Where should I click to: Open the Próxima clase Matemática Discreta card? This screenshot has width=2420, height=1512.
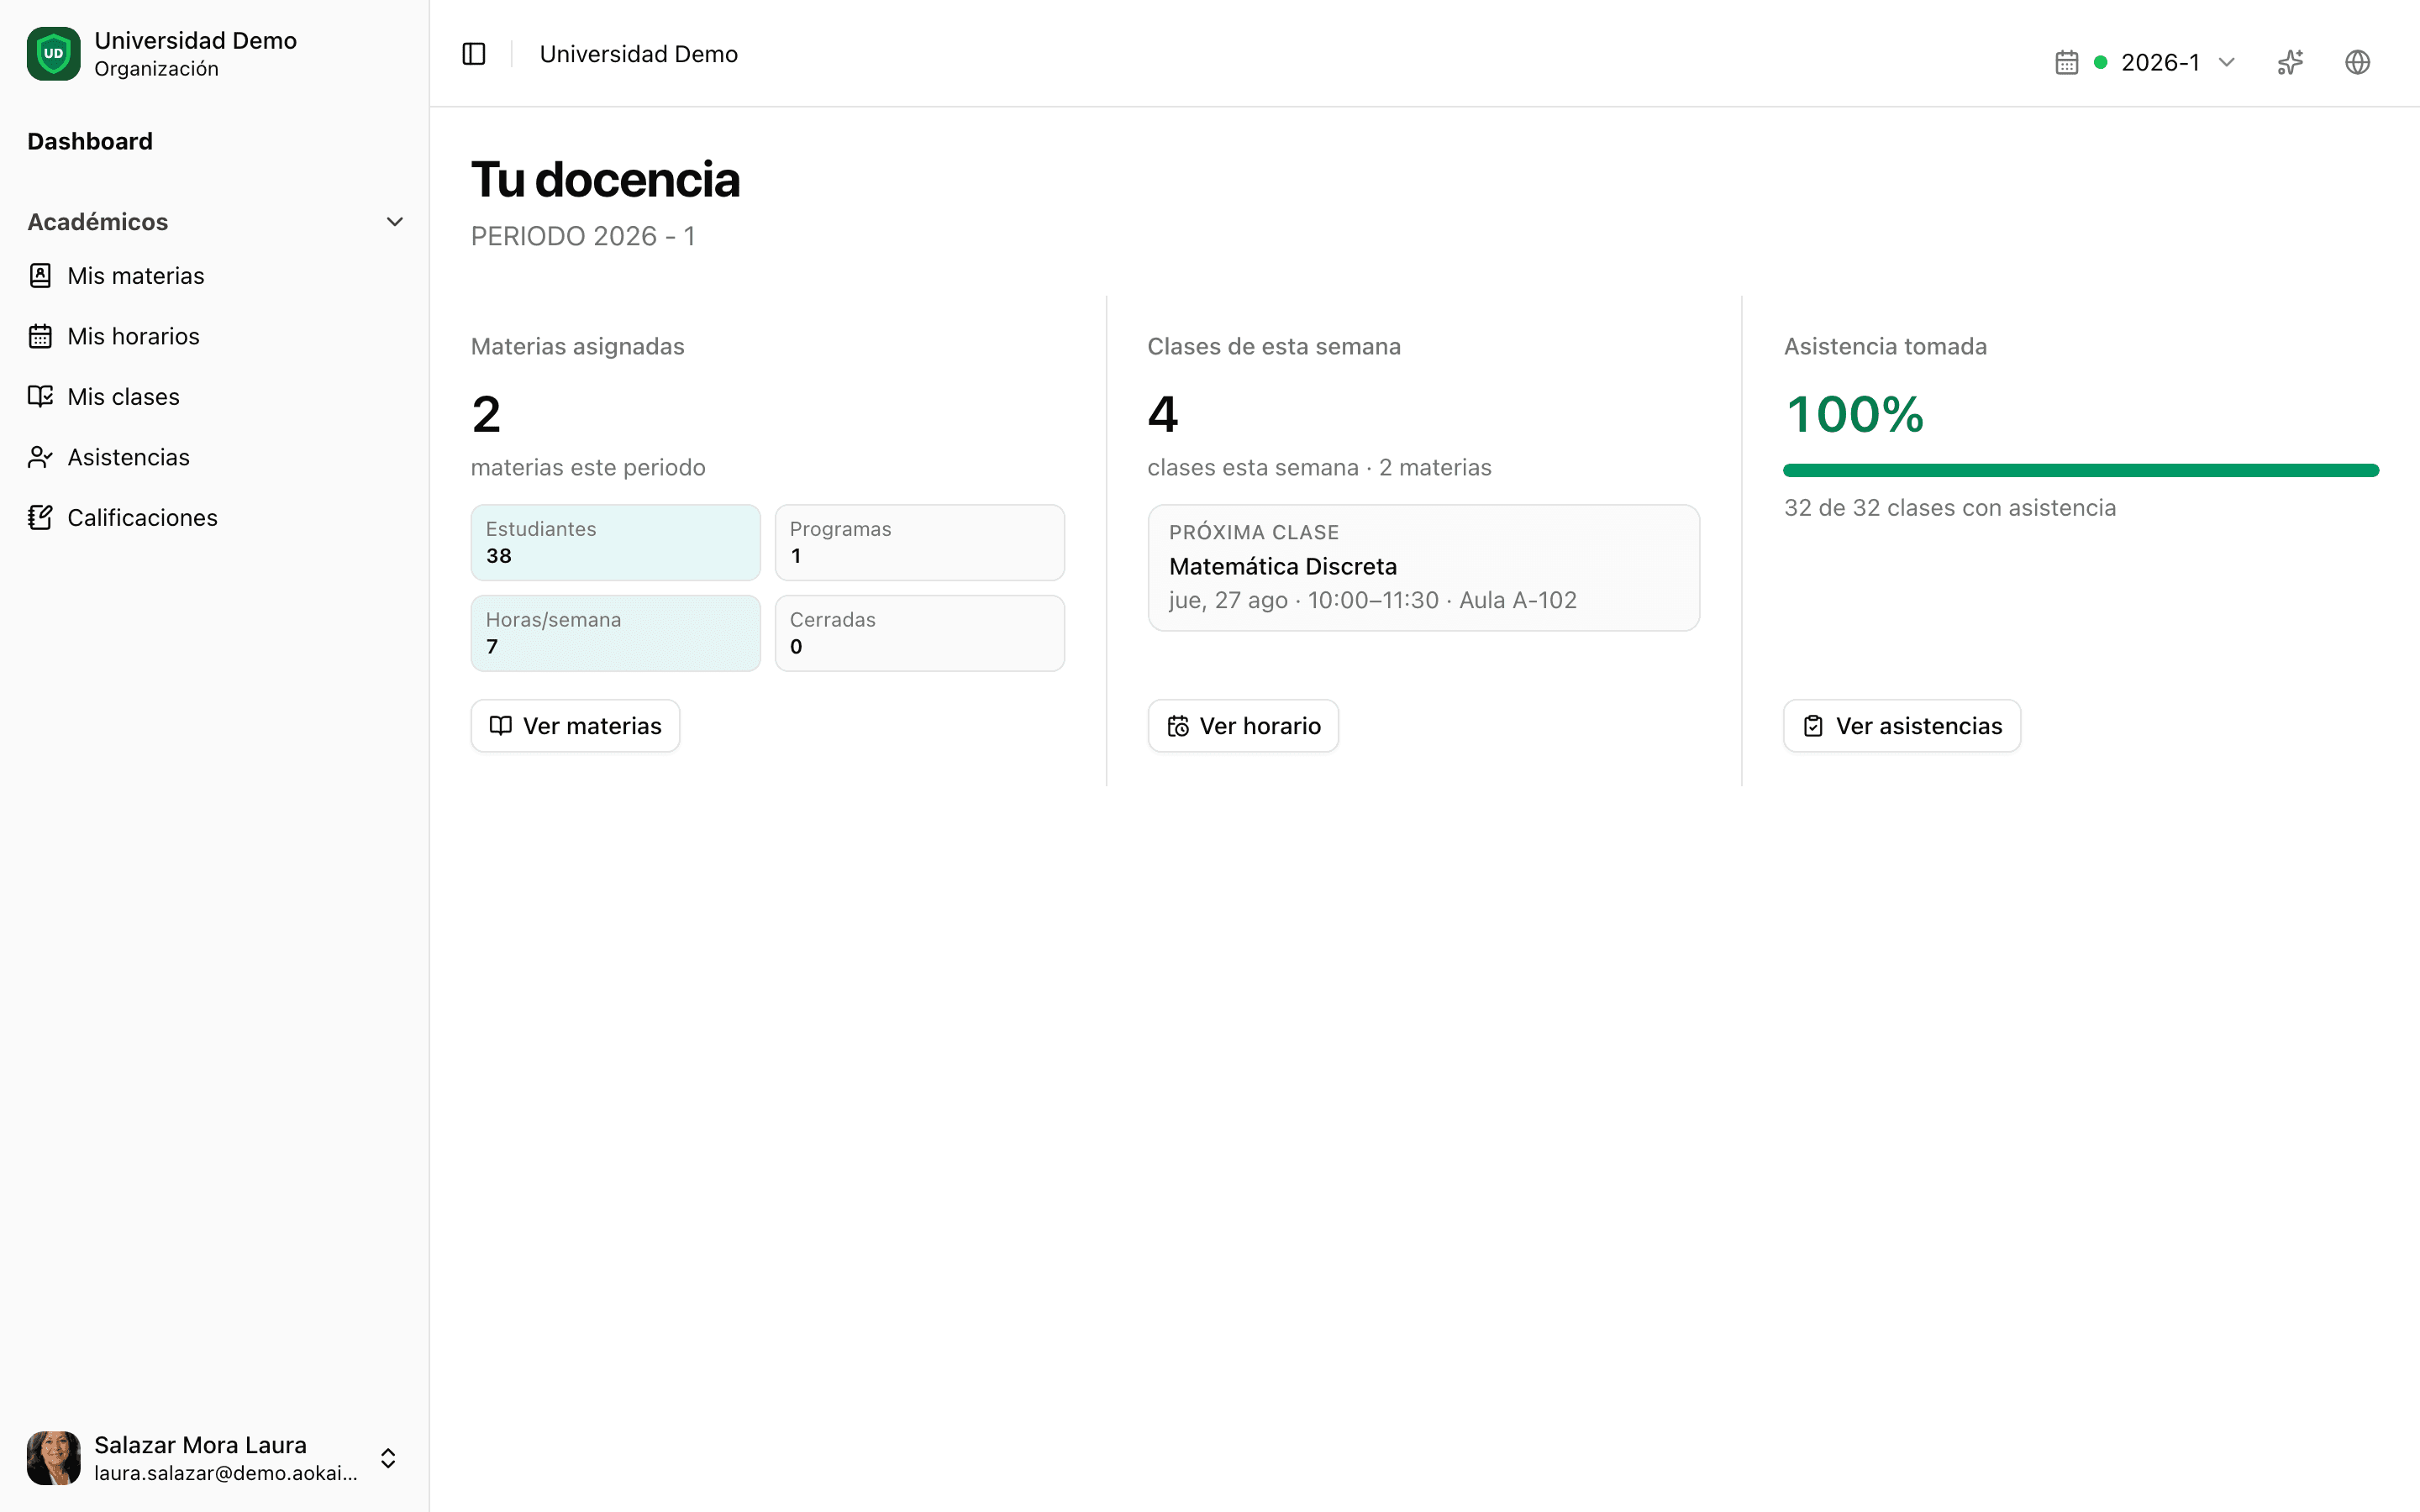click(1423, 567)
